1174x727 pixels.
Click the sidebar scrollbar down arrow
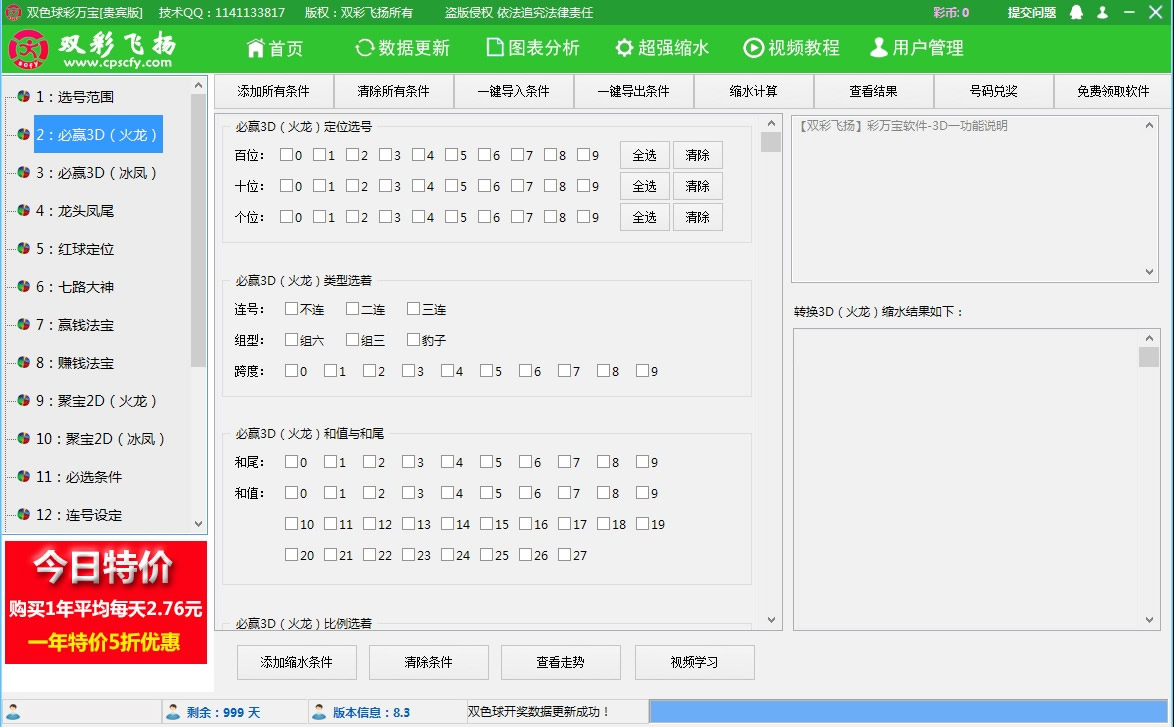198,524
